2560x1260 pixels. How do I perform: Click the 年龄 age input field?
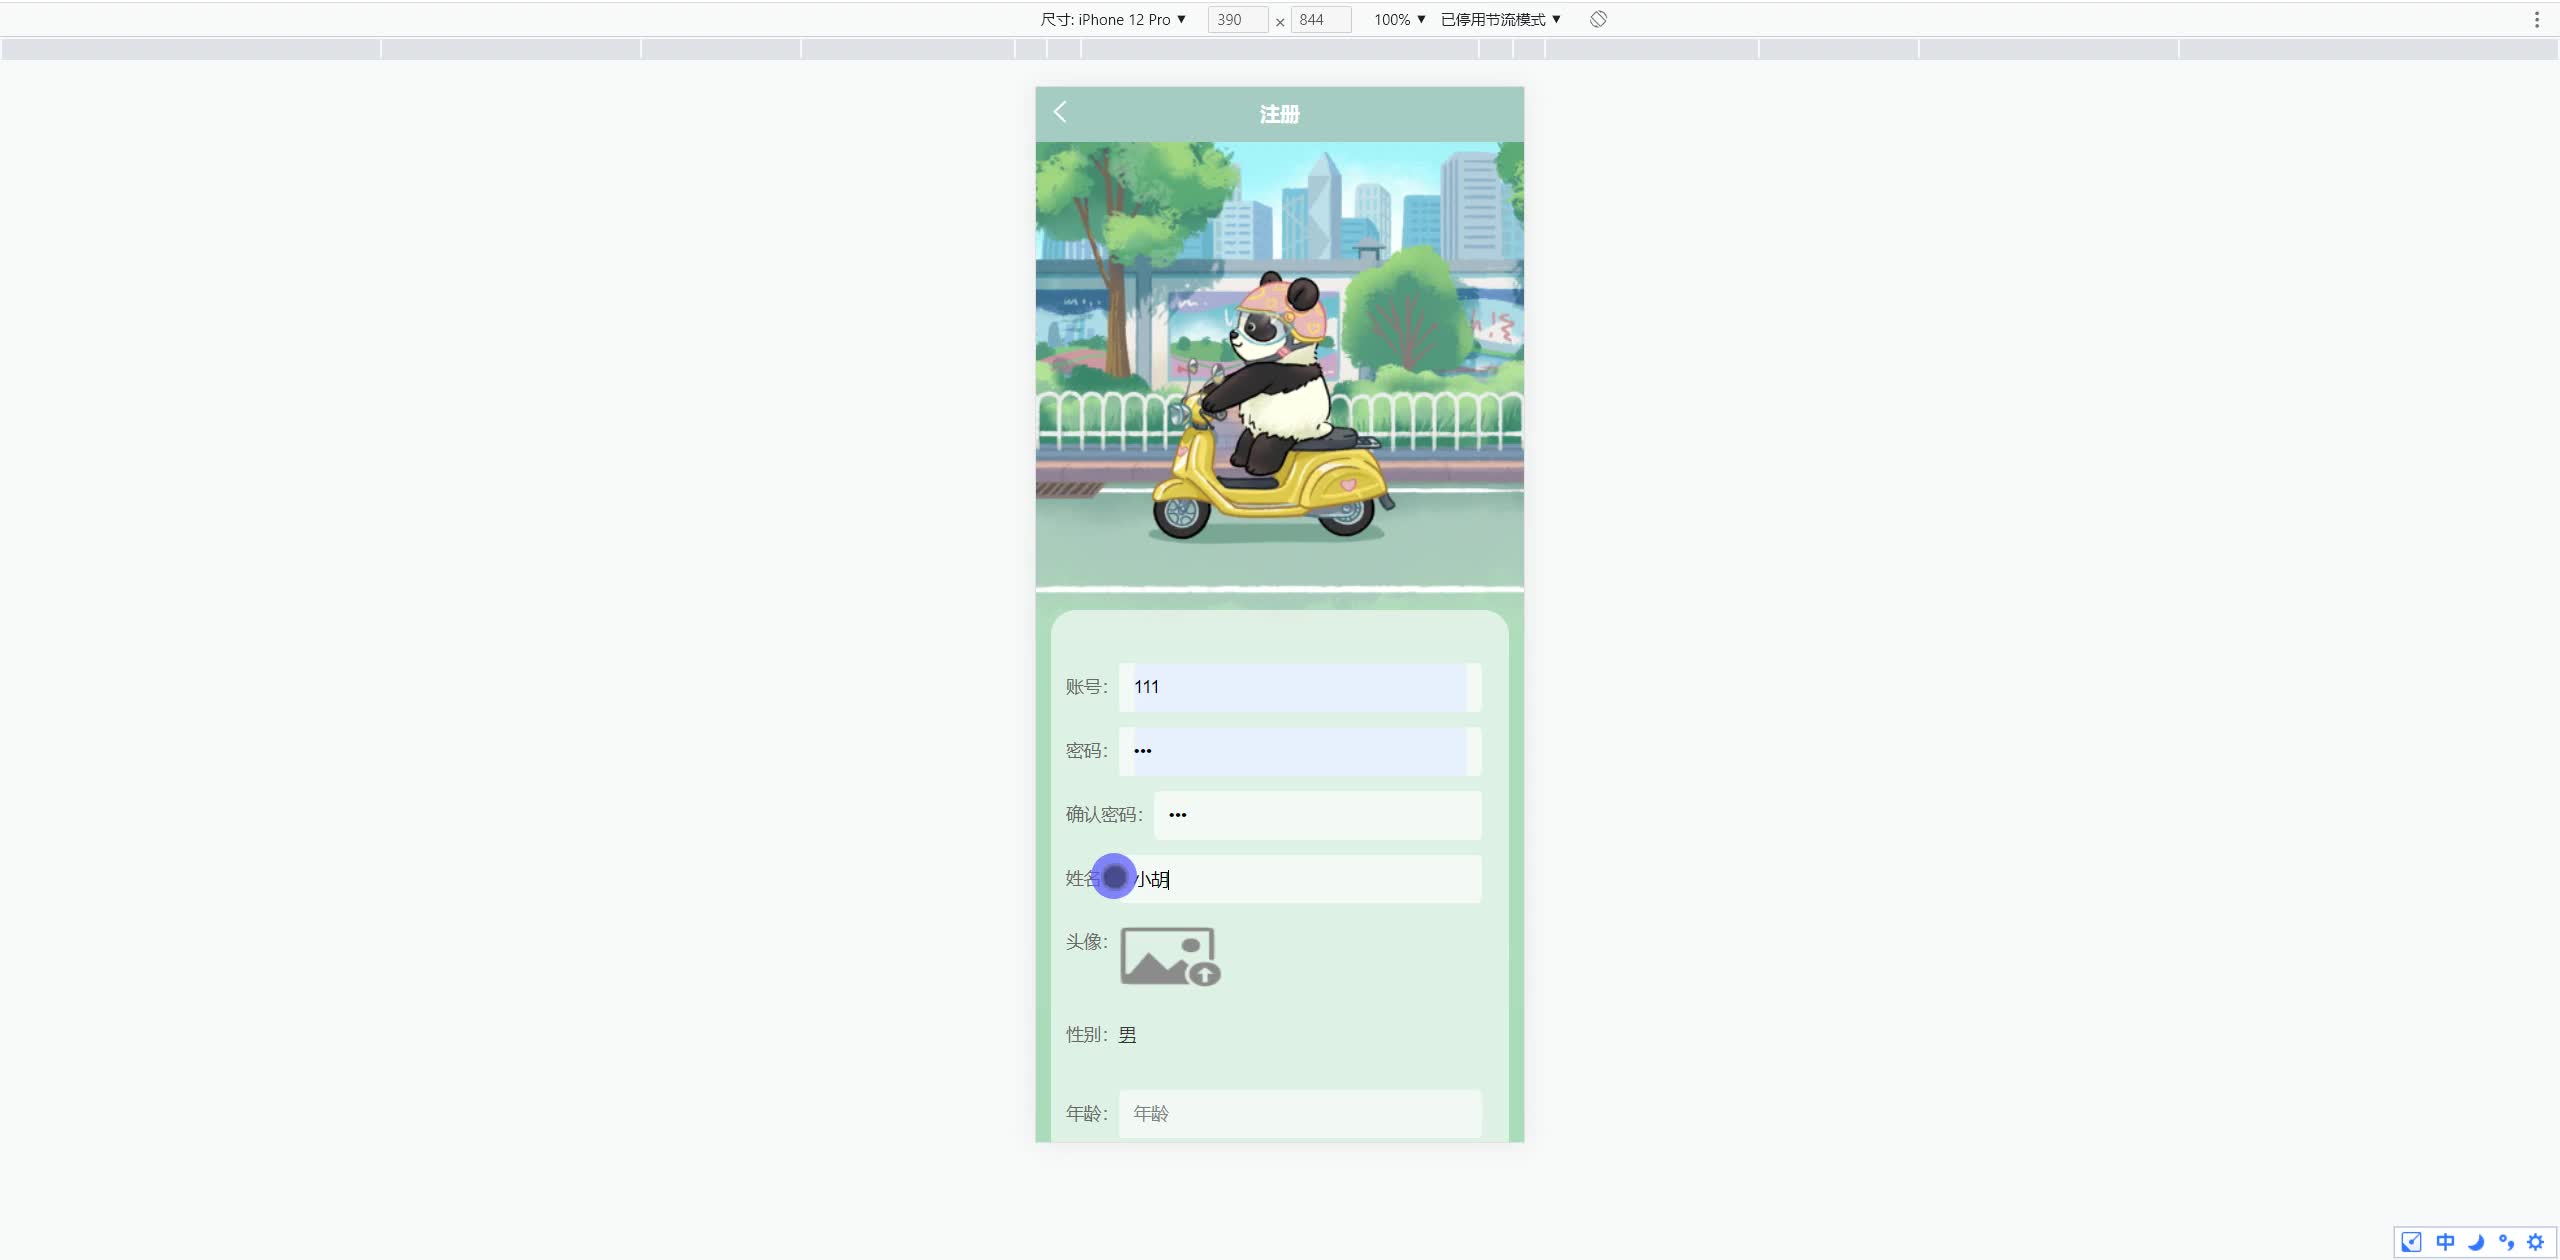pyautogui.click(x=1299, y=1113)
